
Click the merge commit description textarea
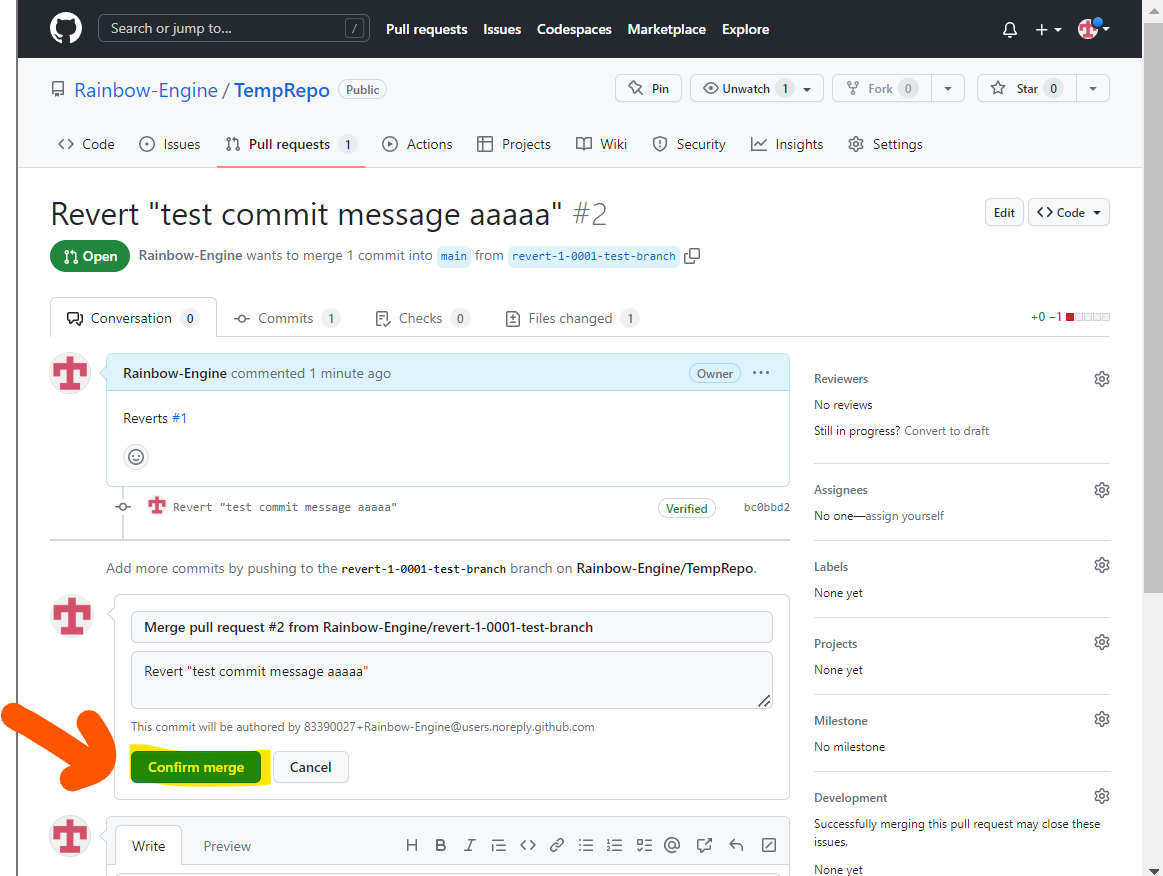(x=452, y=680)
